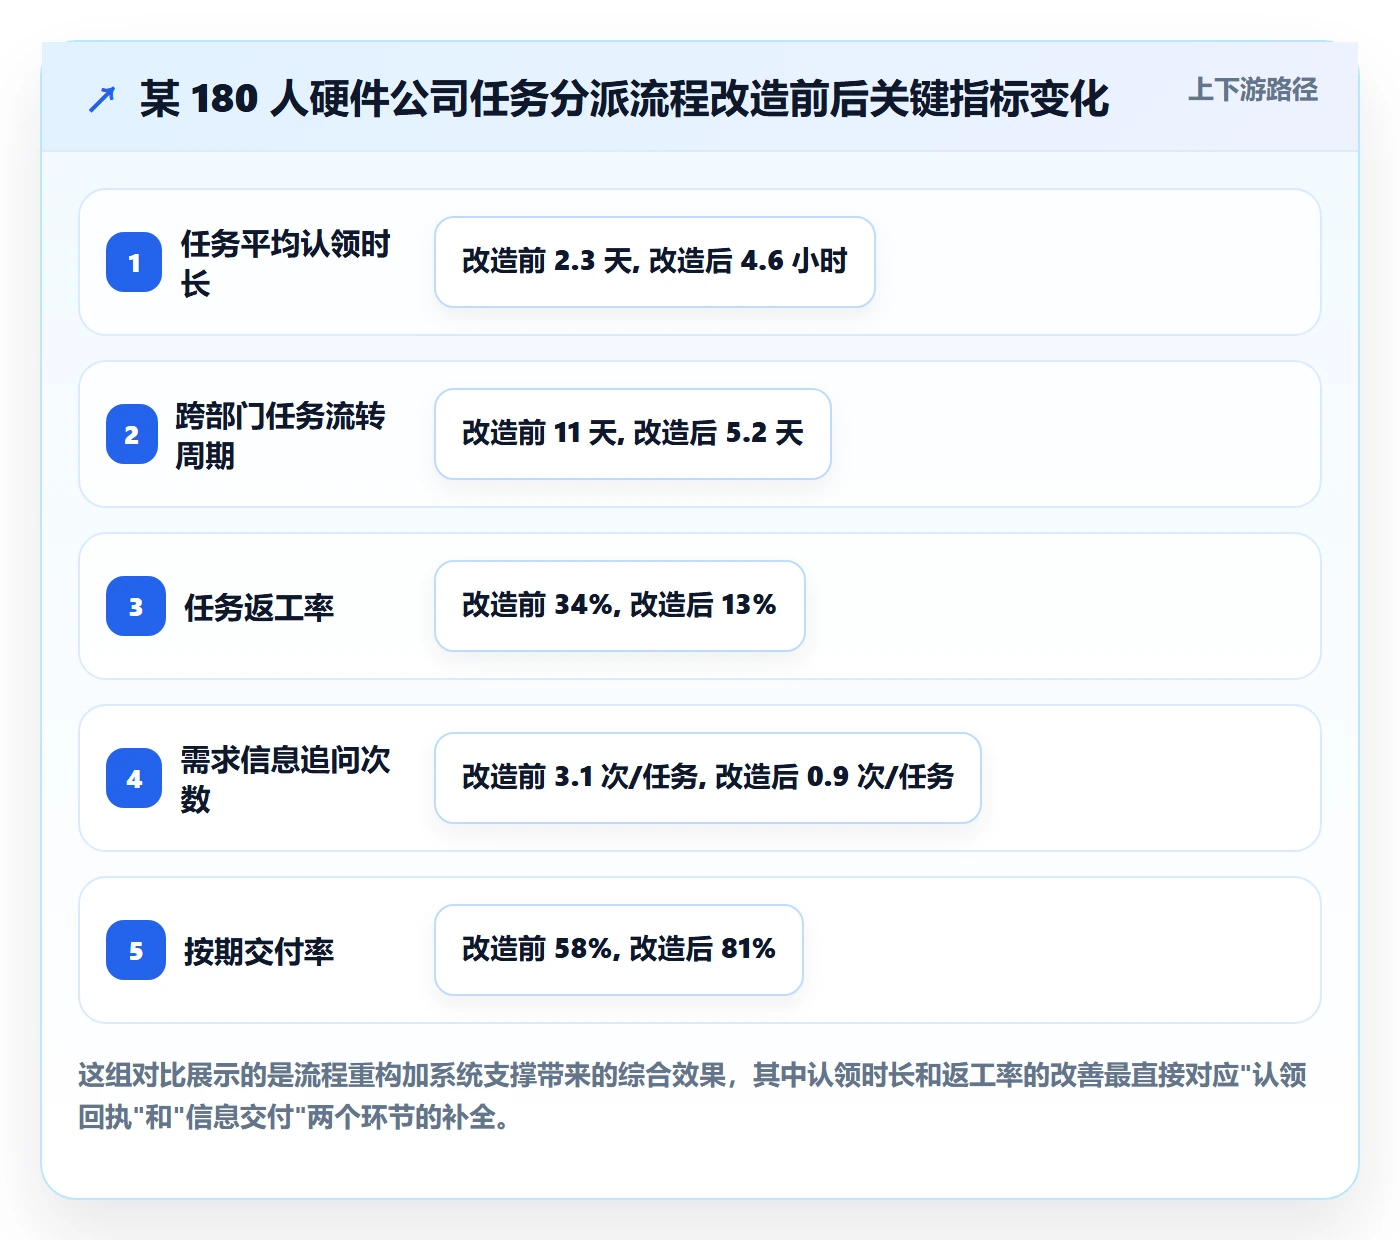Click the 任务平均认领时长 label
The height and width of the screenshot is (1240, 1400).
pyautogui.click(x=285, y=263)
